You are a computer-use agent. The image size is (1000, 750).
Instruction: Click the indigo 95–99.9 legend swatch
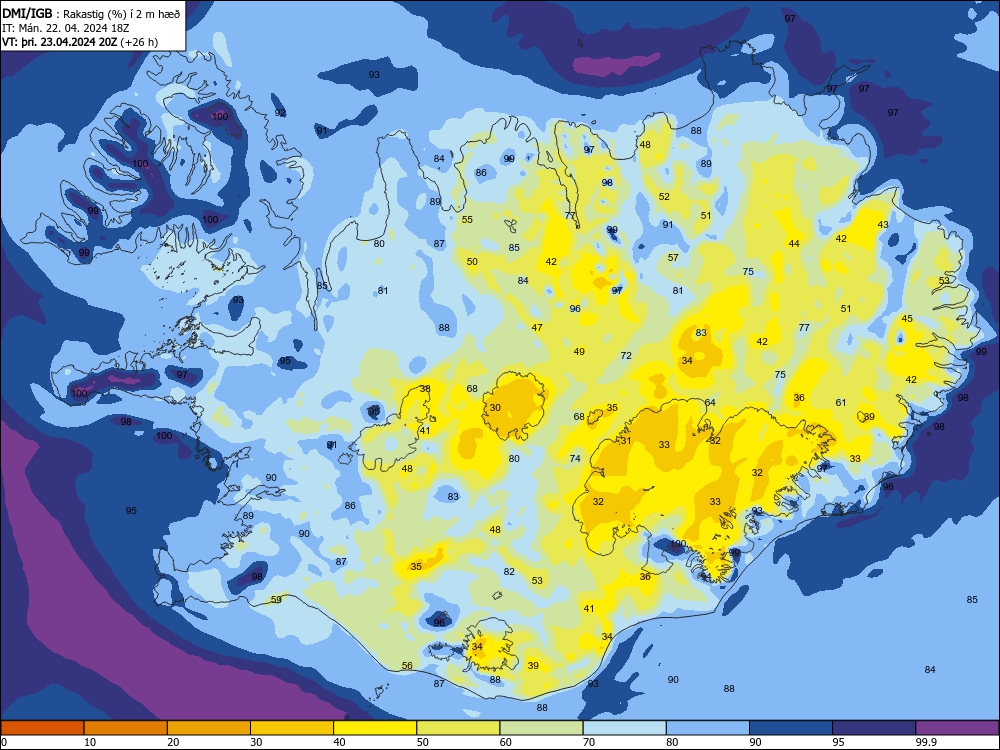pos(874,728)
